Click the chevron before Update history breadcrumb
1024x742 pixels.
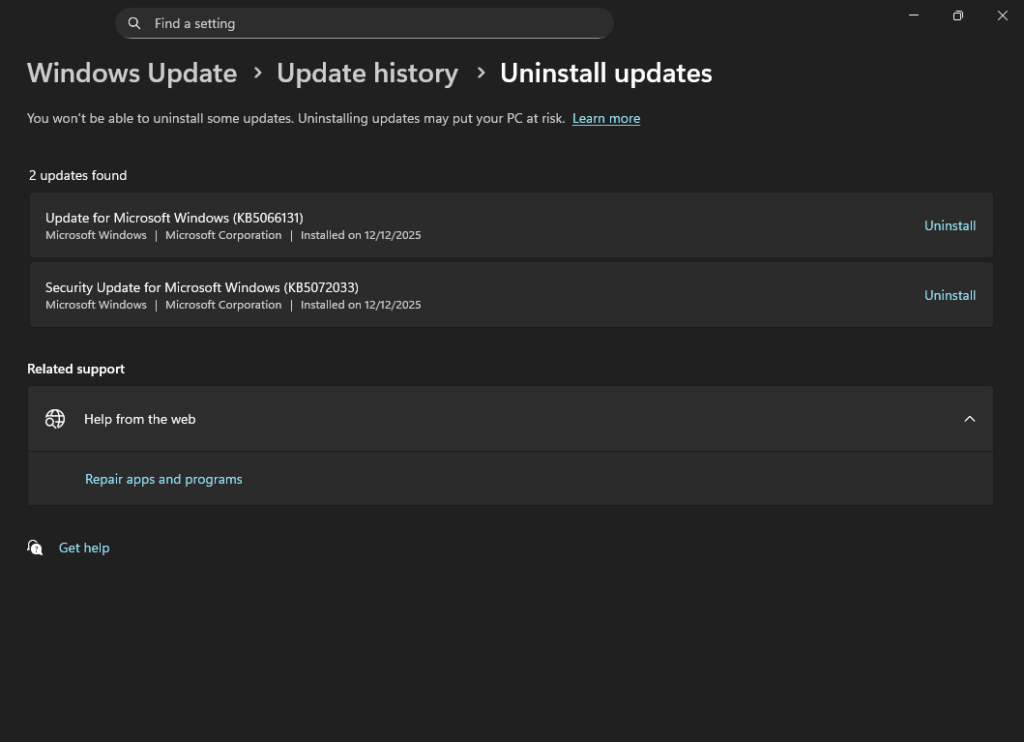[x=257, y=73]
